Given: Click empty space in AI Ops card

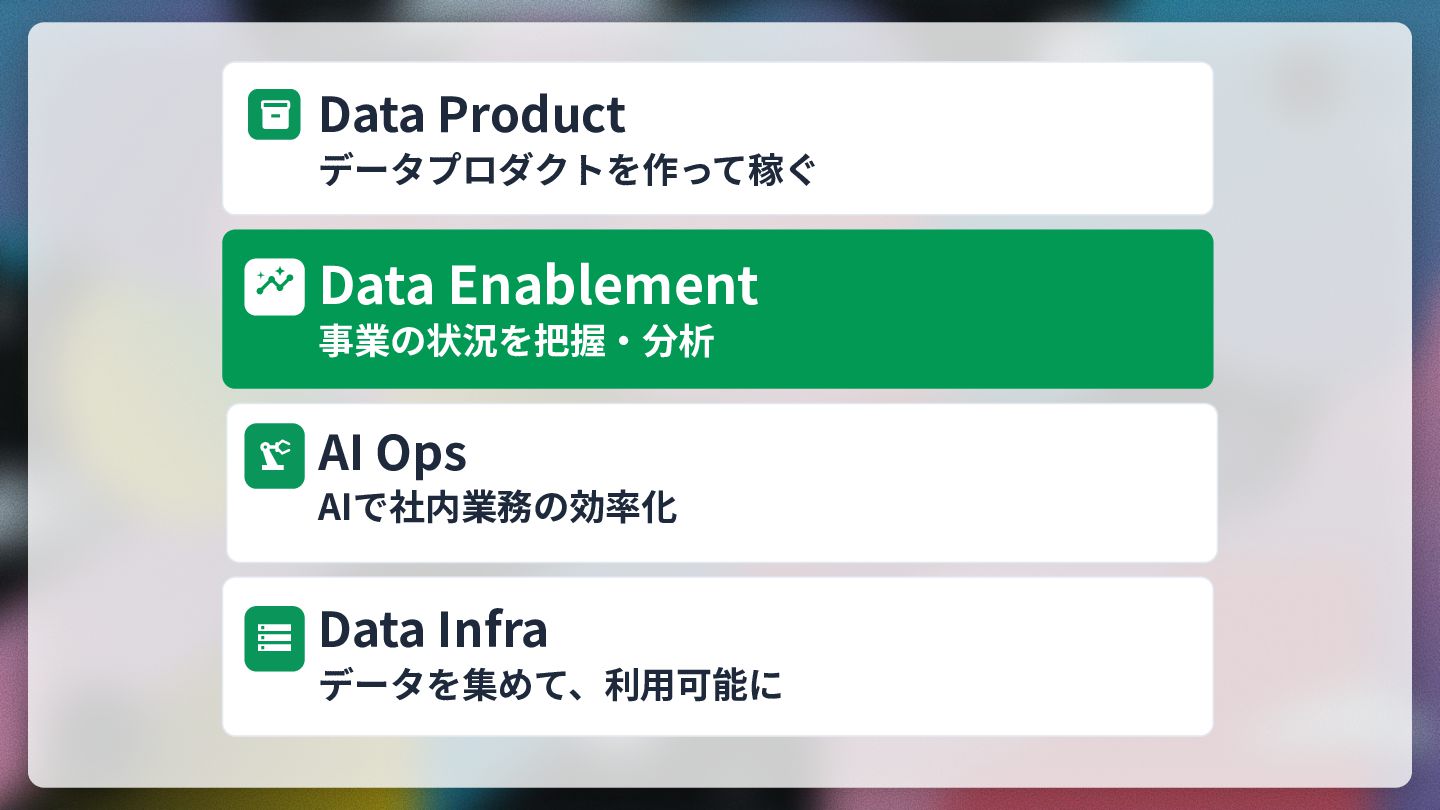Looking at the screenshot, I should click(x=1000, y=483).
